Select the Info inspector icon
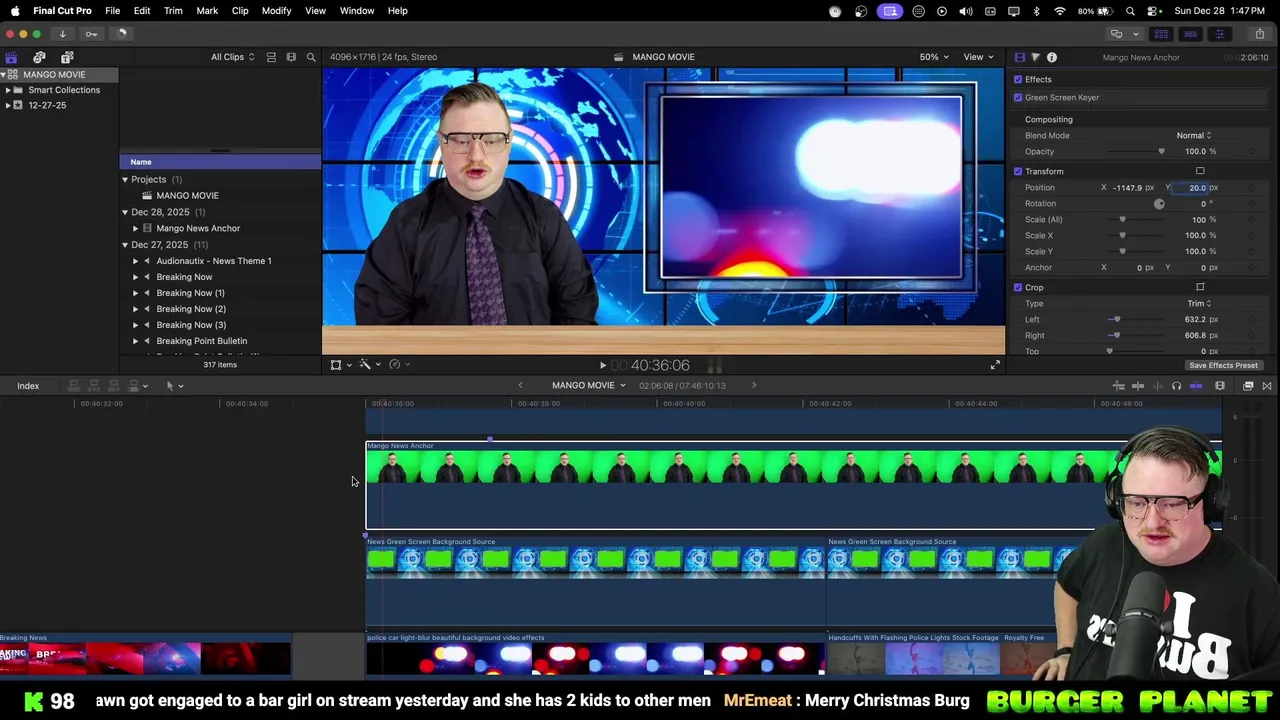This screenshot has height=720, width=1280. (1052, 57)
